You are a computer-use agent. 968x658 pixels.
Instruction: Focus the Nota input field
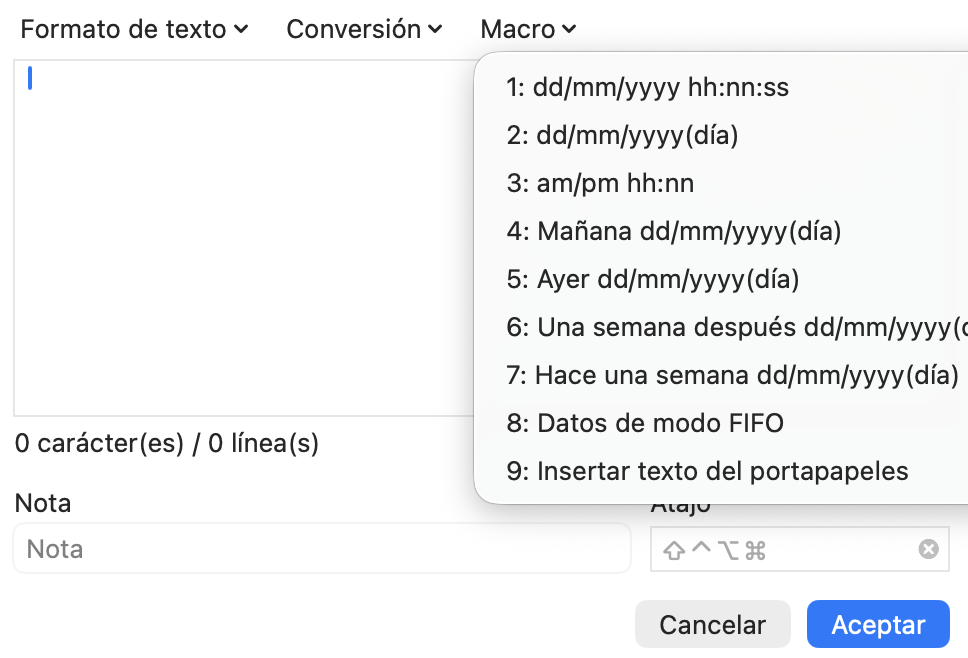322,549
